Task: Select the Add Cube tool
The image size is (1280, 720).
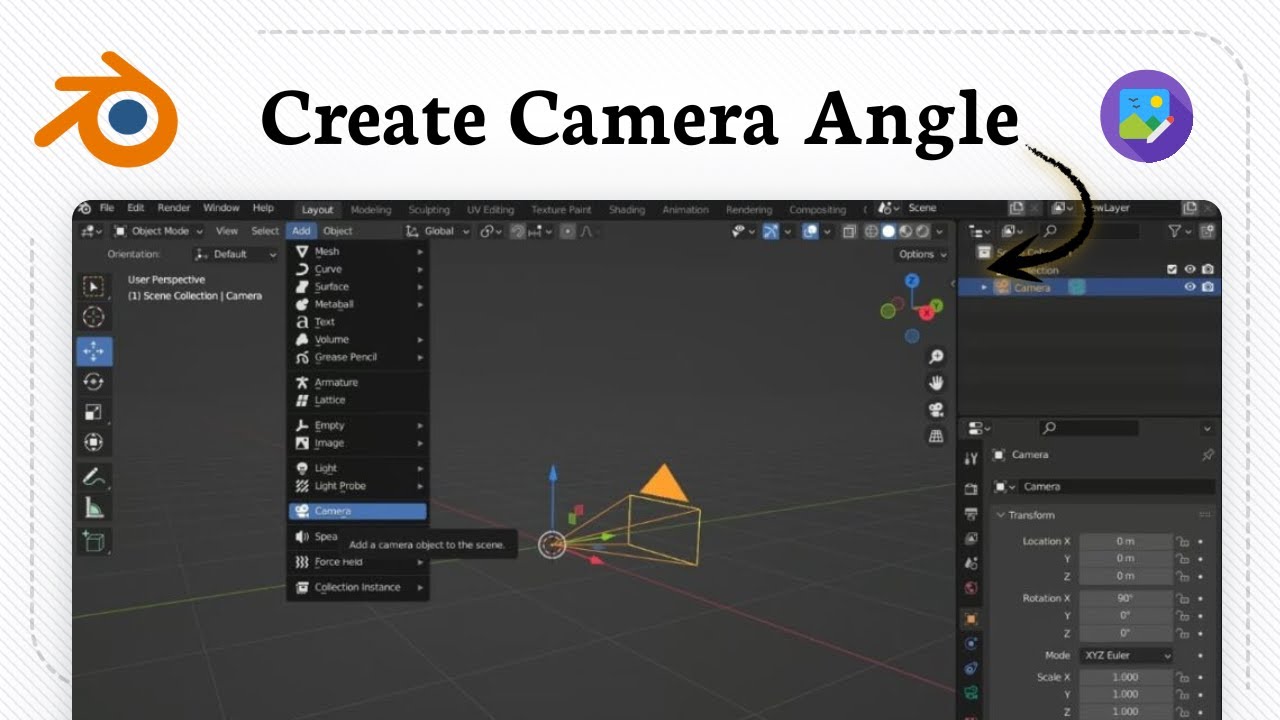Action: (94, 541)
